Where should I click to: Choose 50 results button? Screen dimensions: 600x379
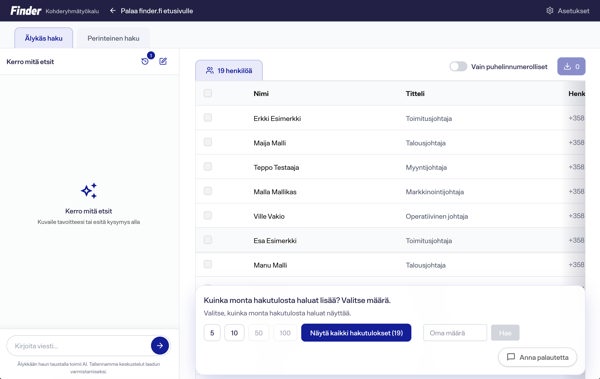(259, 333)
